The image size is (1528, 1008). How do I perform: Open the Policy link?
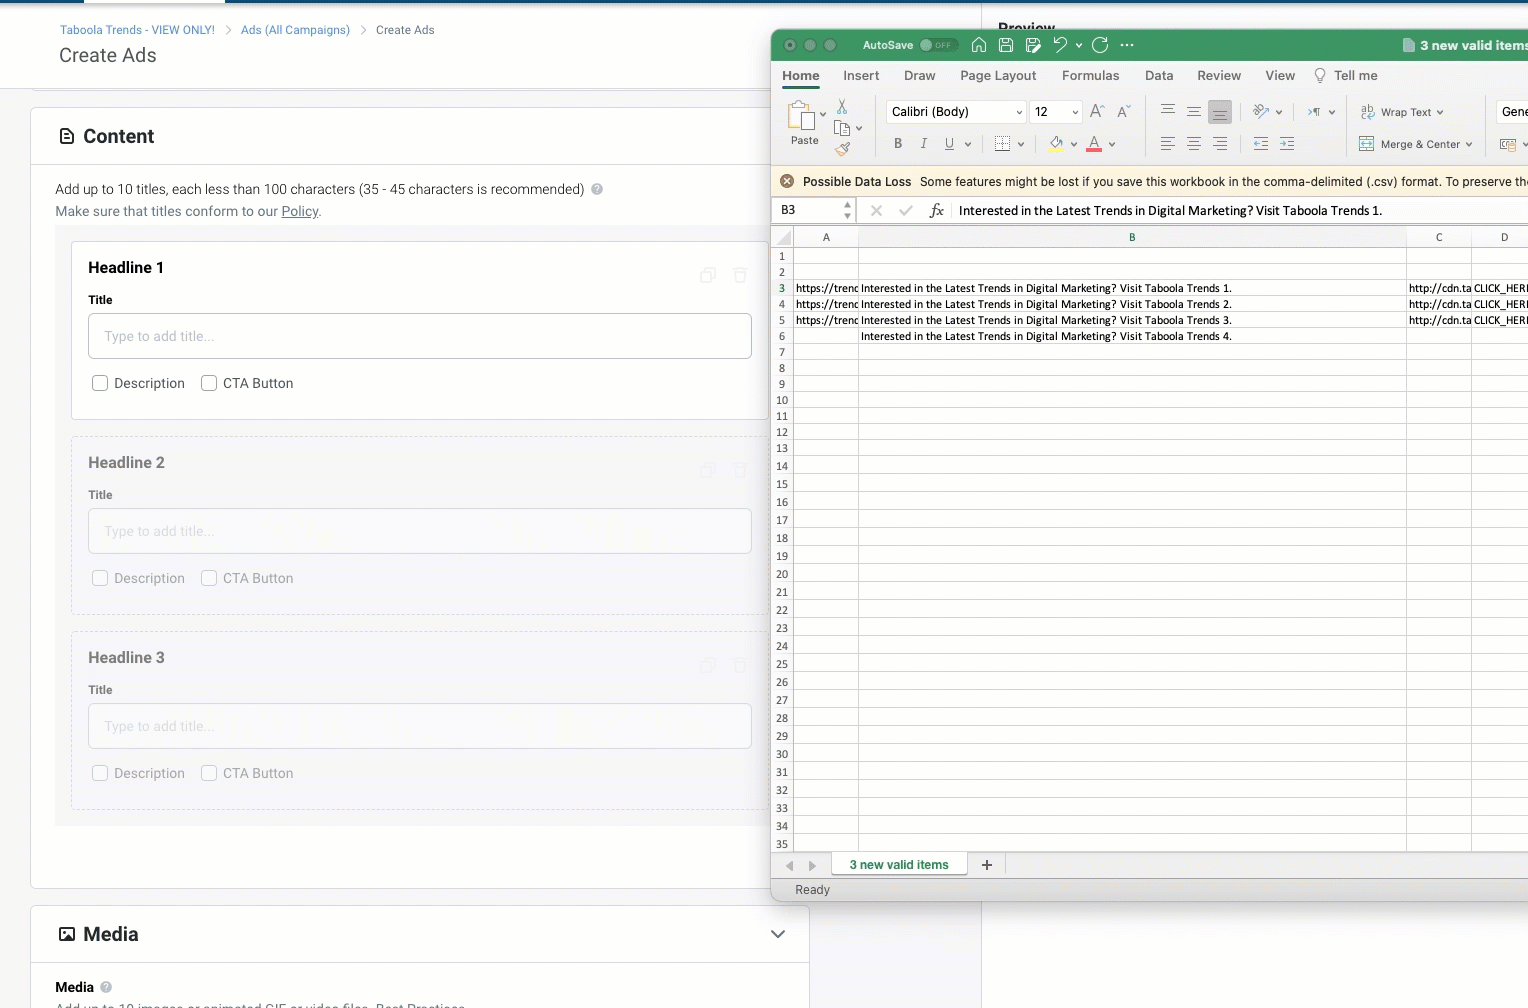(x=300, y=211)
